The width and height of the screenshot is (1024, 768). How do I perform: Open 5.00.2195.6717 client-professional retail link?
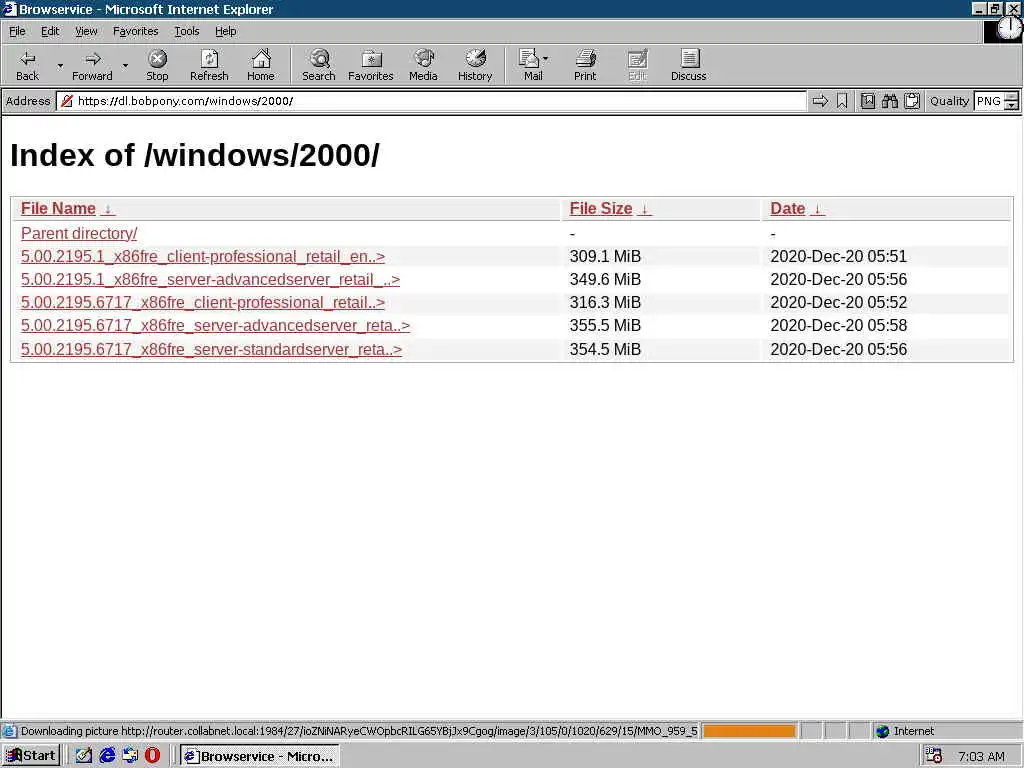click(203, 303)
